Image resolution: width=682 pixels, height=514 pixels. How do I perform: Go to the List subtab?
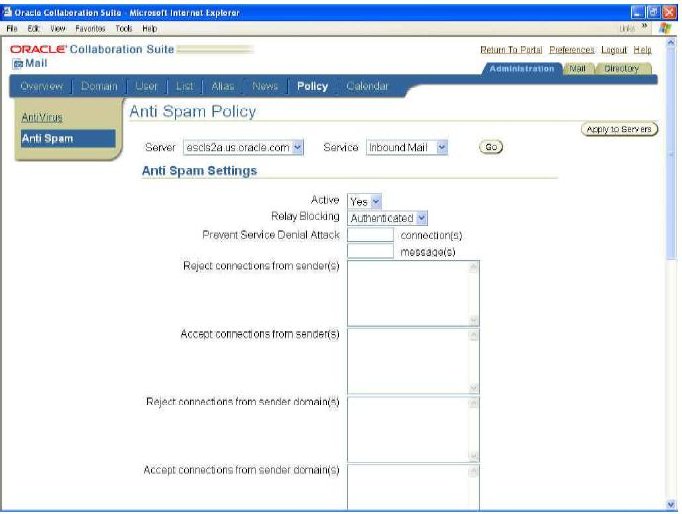click(184, 86)
